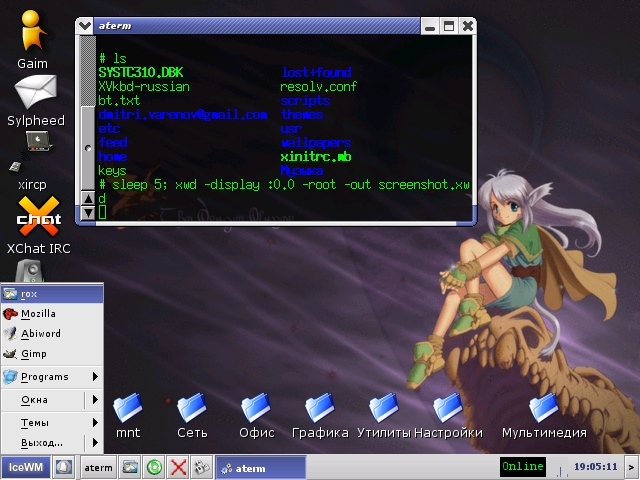Open the Сеть folder icon
Image resolution: width=640 pixels, height=480 pixels.
coord(192,407)
